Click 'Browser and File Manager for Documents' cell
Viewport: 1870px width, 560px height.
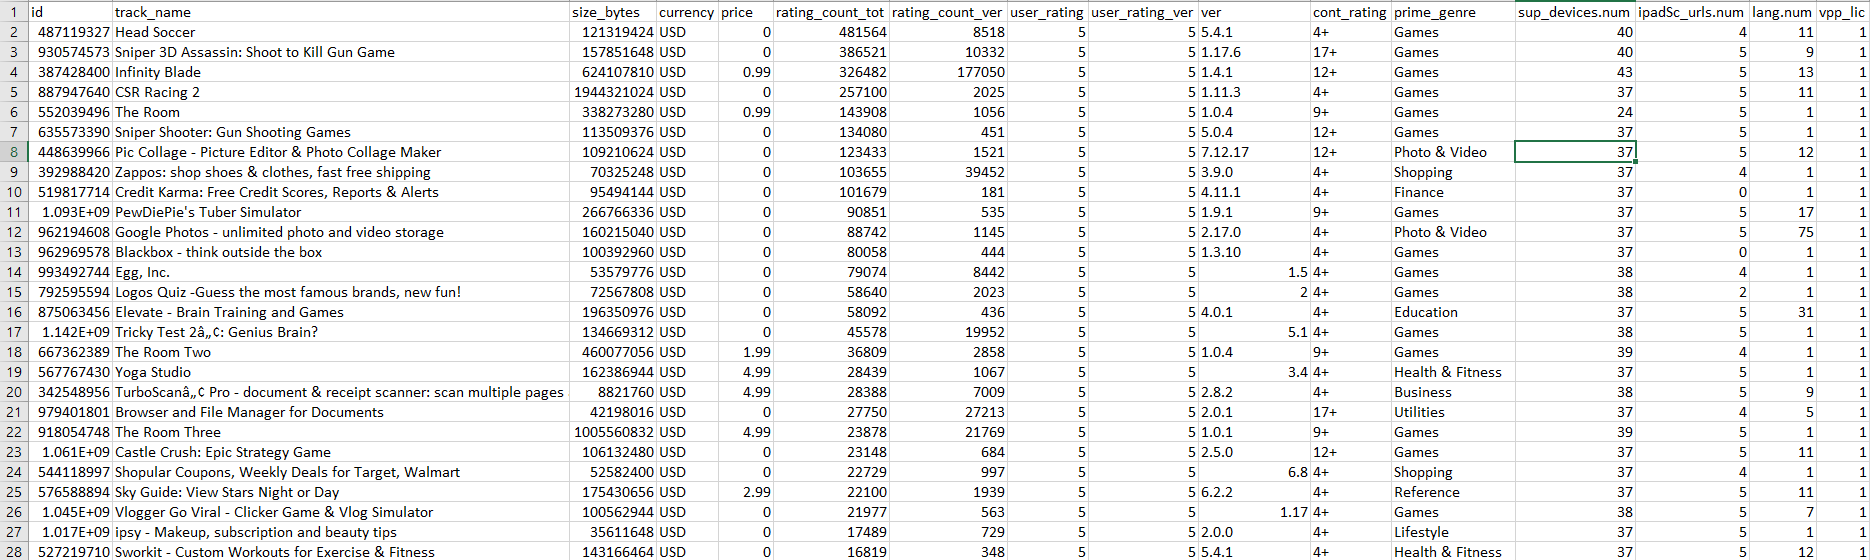click(340, 412)
